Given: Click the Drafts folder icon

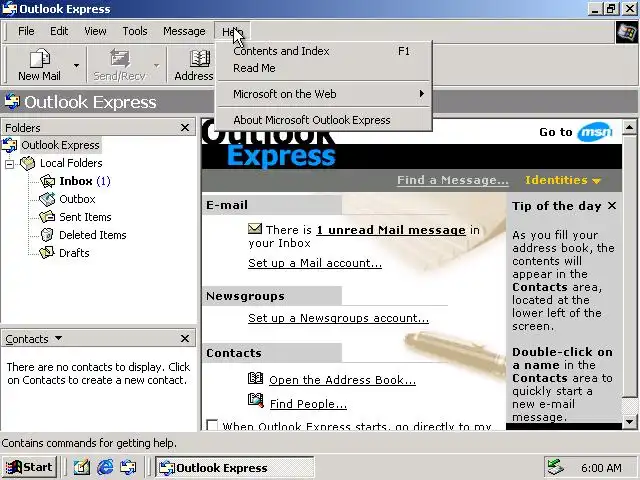Looking at the screenshot, I should pyautogui.click(x=47, y=253).
